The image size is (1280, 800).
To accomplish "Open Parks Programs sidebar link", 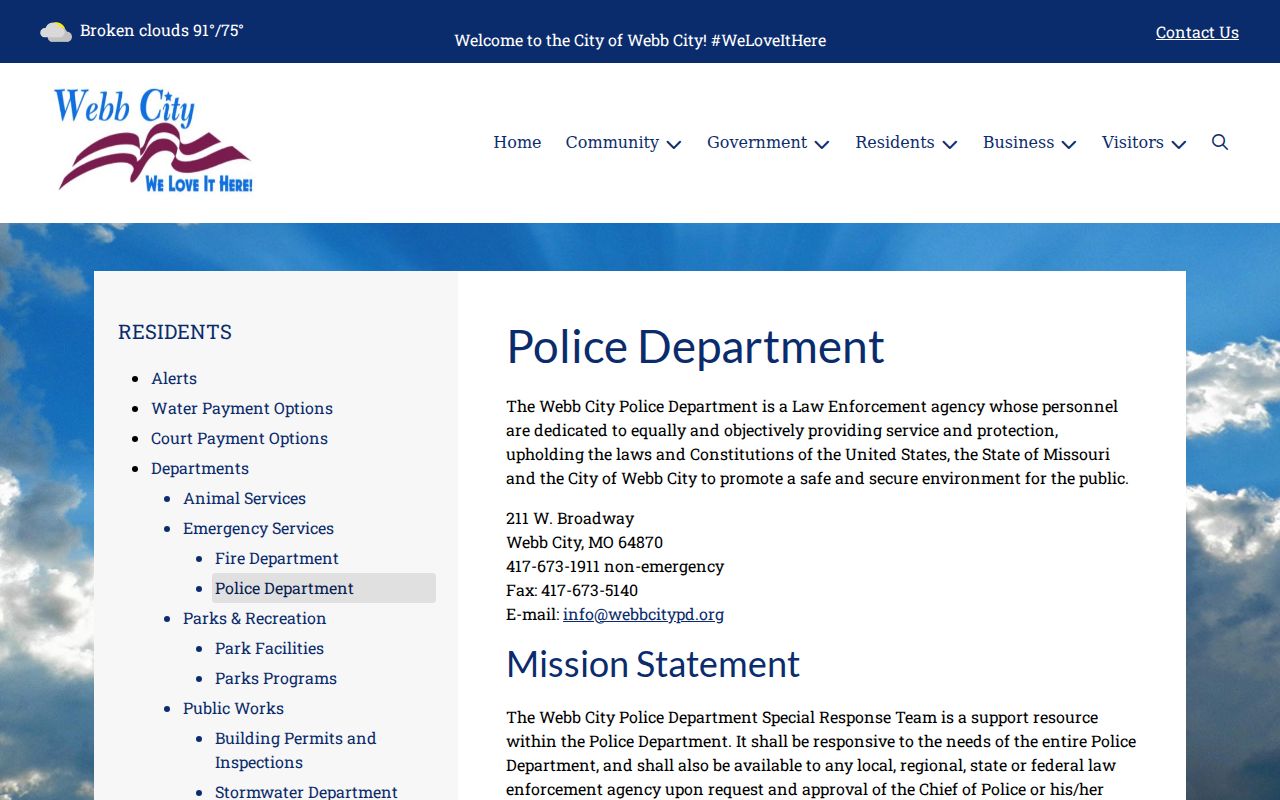I will pos(276,678).
